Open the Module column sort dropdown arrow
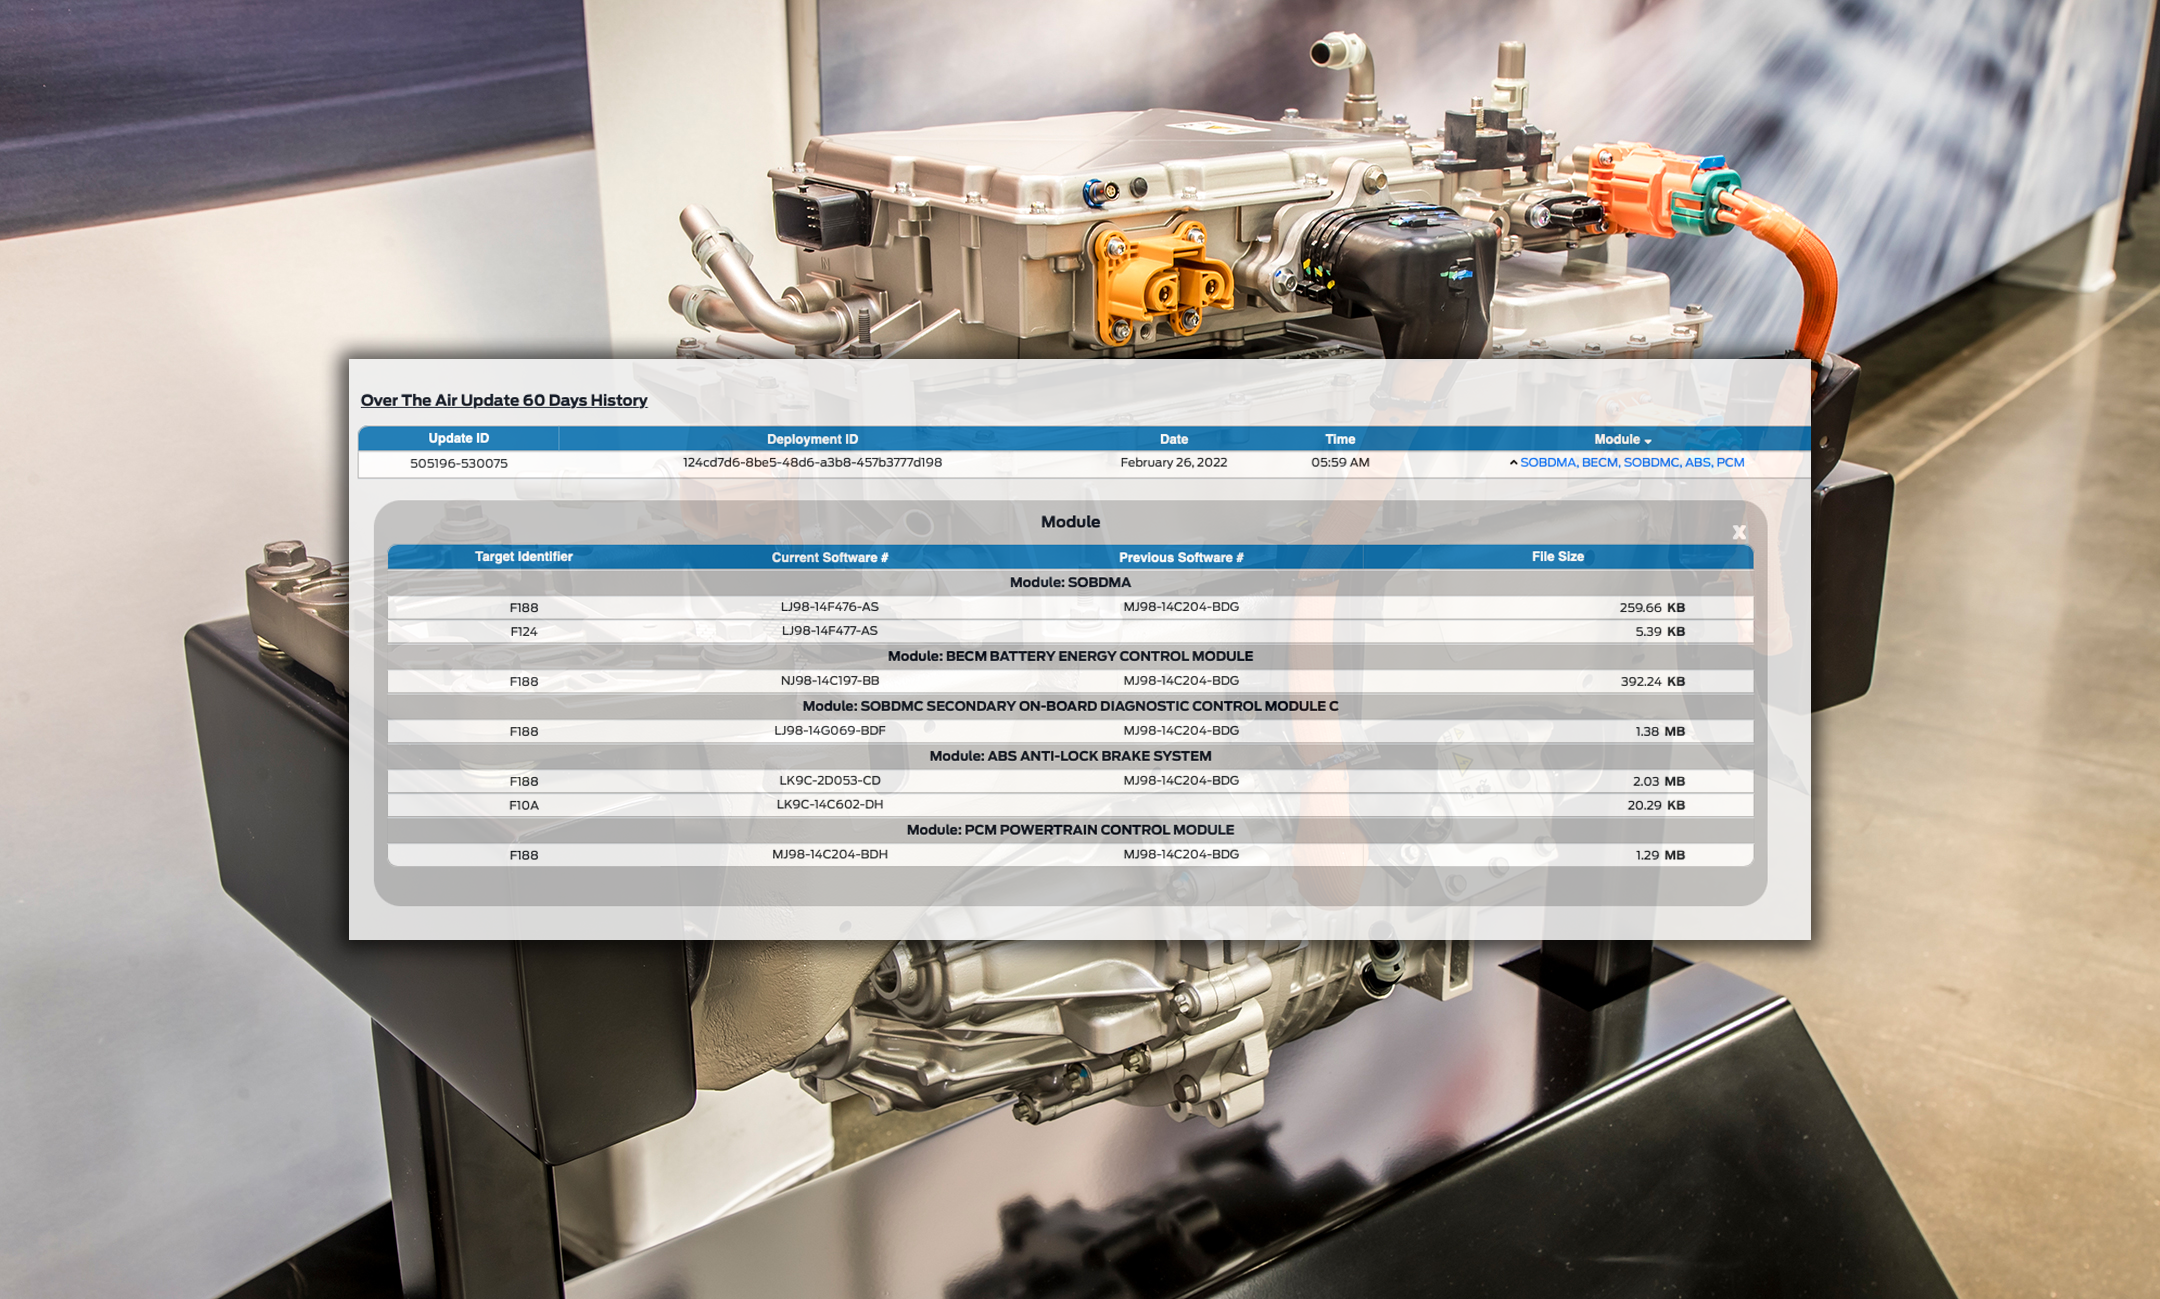 pos(1646,440)
